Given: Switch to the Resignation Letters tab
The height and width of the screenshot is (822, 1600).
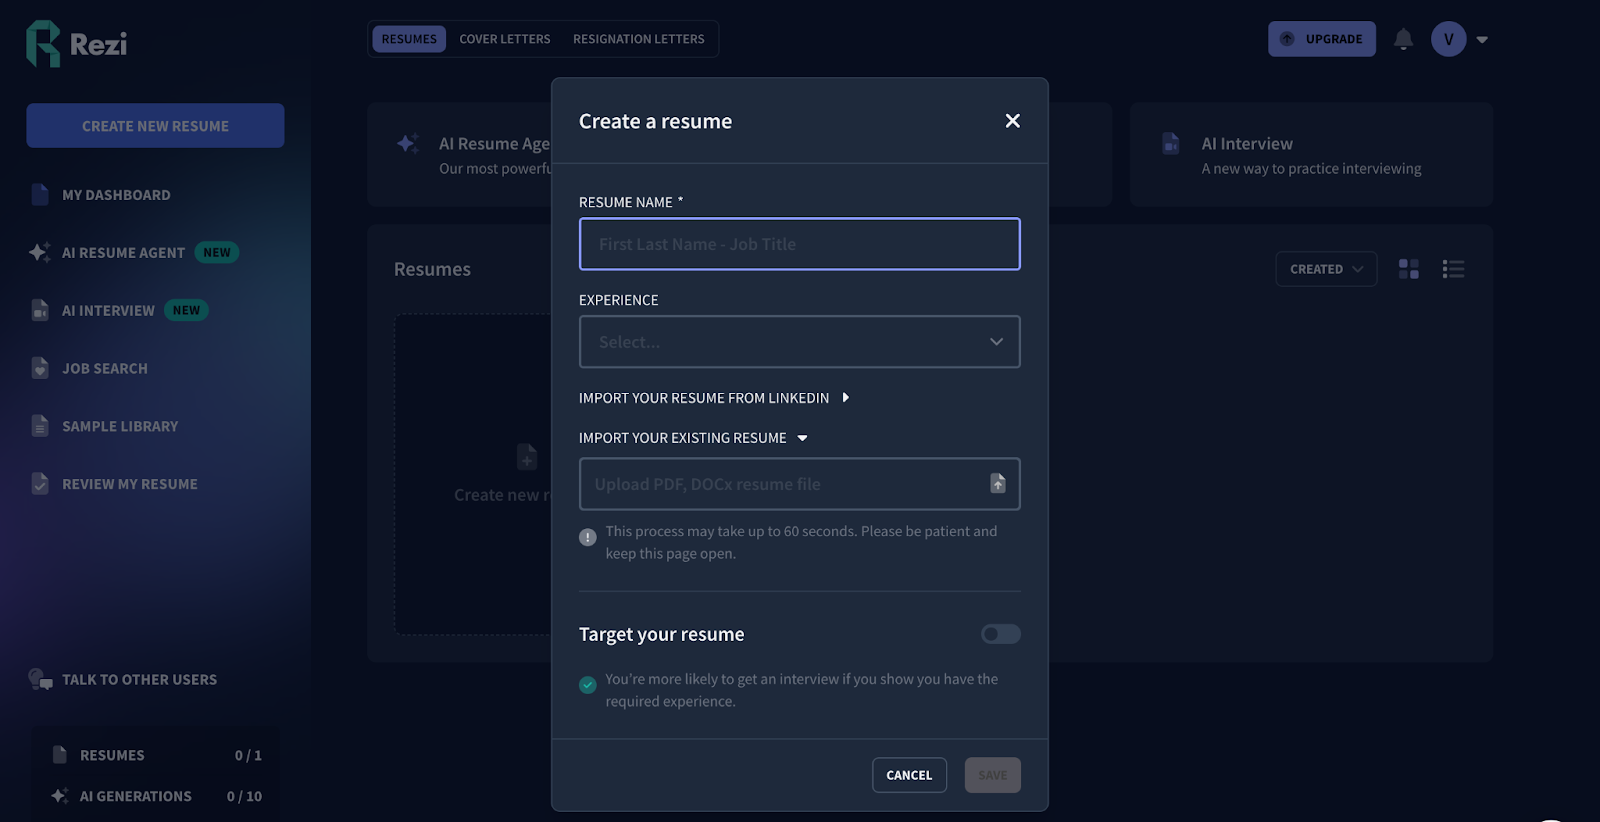Looking at the screenshot, I should (x=638, y=39).
